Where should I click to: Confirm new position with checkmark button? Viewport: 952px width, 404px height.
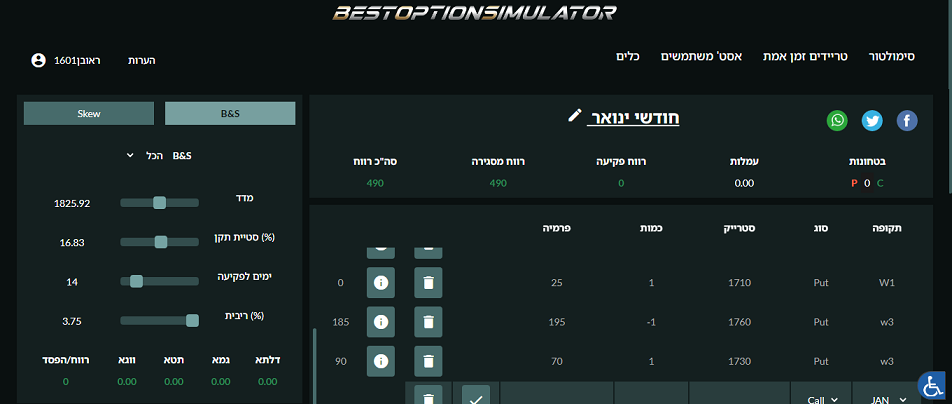(x=476, y=397)
